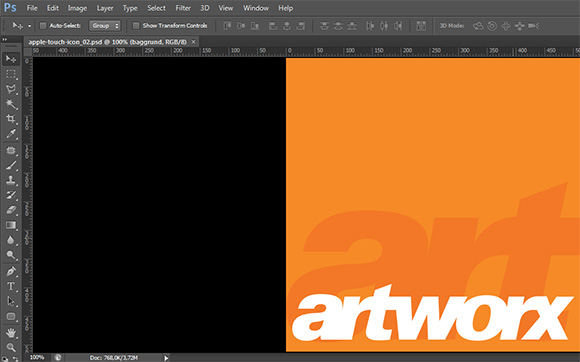Click the default colors icon
The width and height of the screenshot is (580, 362).
click(x=5, y=358)
